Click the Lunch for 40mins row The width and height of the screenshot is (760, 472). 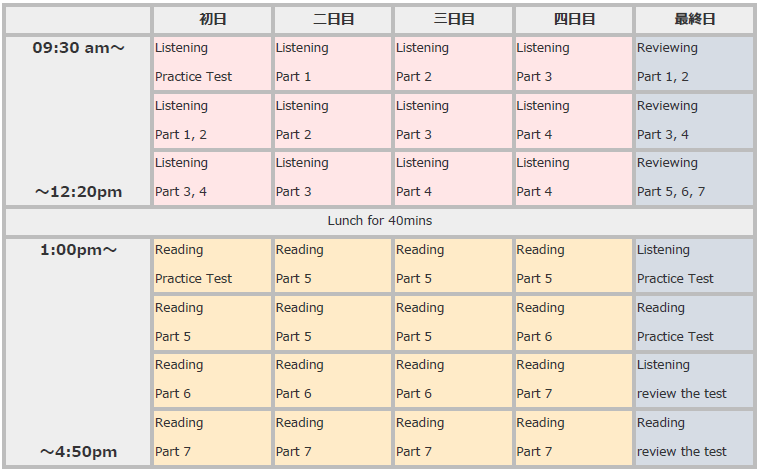tap(379, 221)
